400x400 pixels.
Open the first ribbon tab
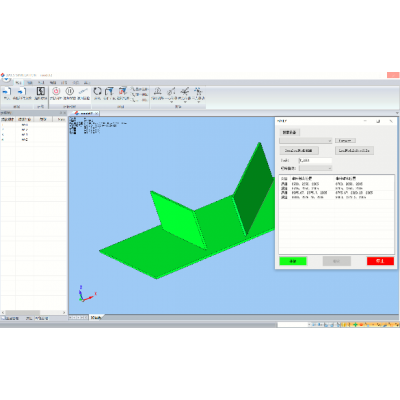tap(18, 82)
